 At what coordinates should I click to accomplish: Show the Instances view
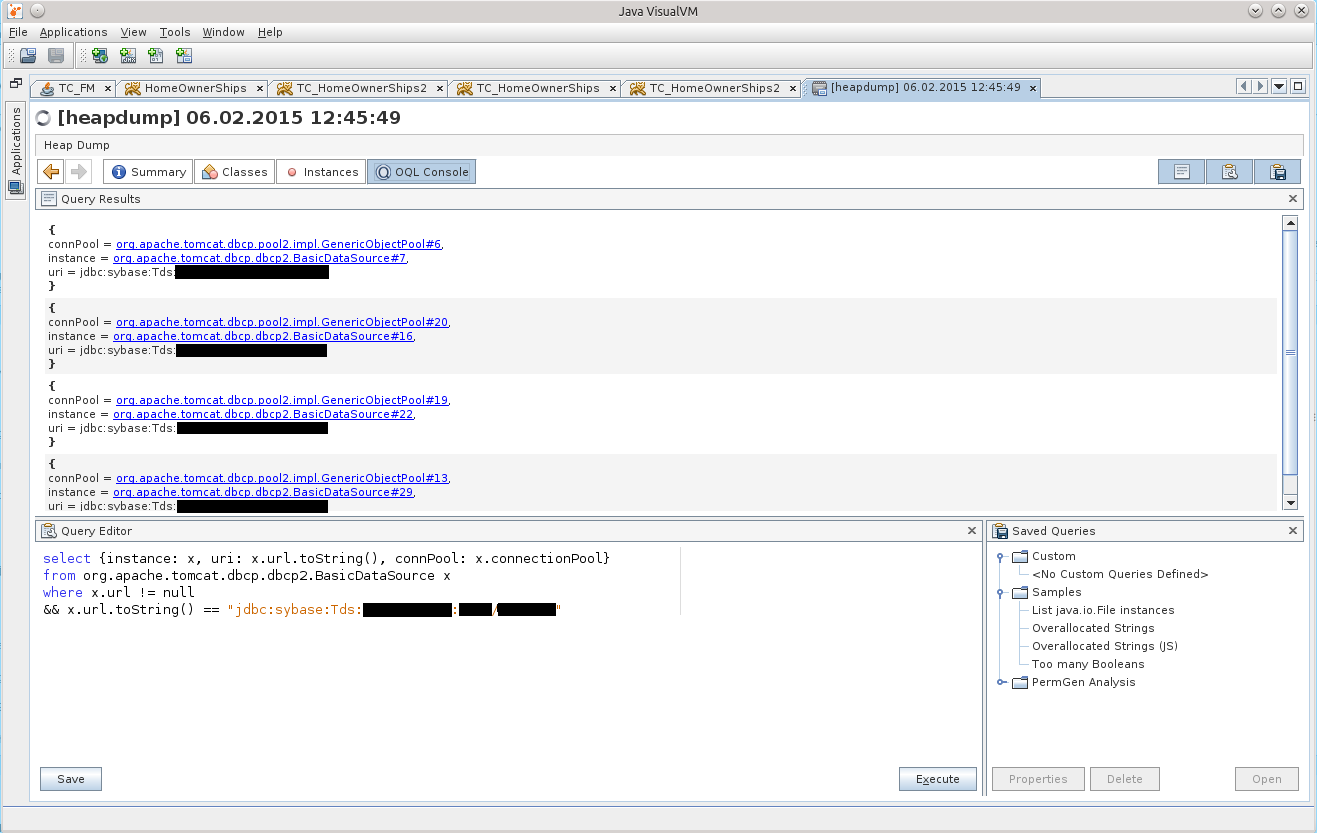[x=320, y=172]
